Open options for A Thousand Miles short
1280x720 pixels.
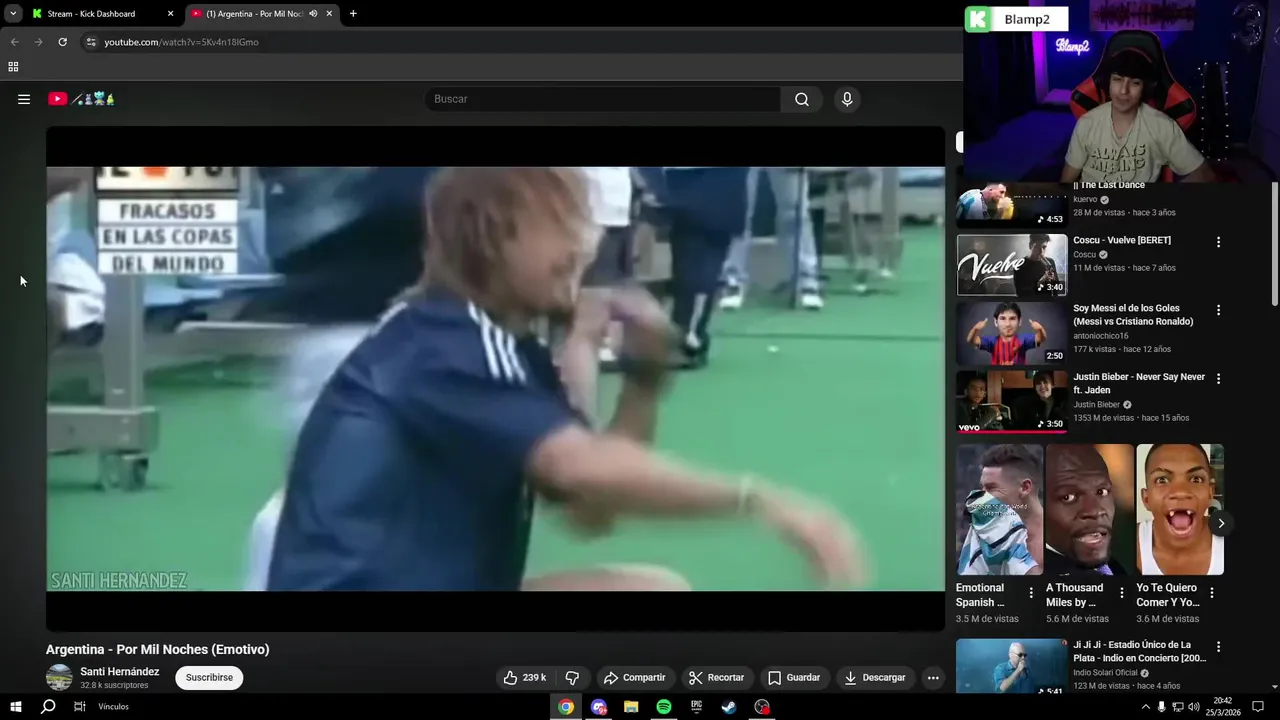(1121, 593)
